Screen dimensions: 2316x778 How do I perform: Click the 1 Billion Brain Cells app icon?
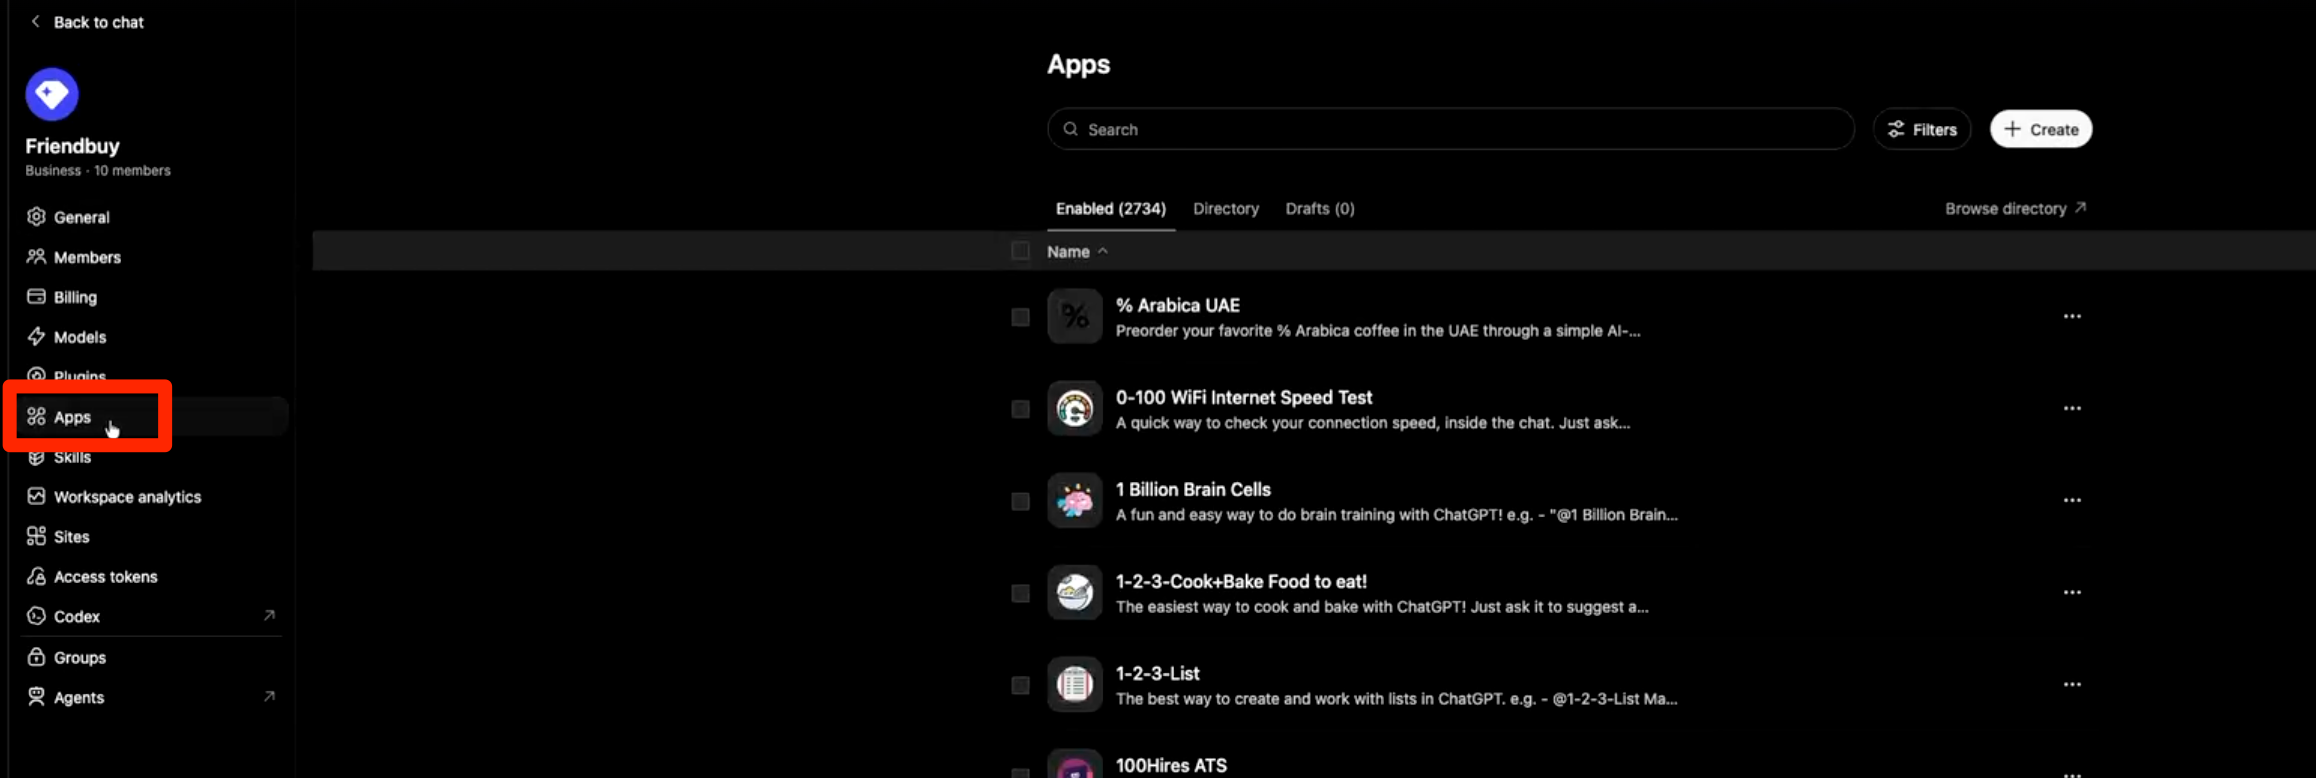click(1075, 501)
